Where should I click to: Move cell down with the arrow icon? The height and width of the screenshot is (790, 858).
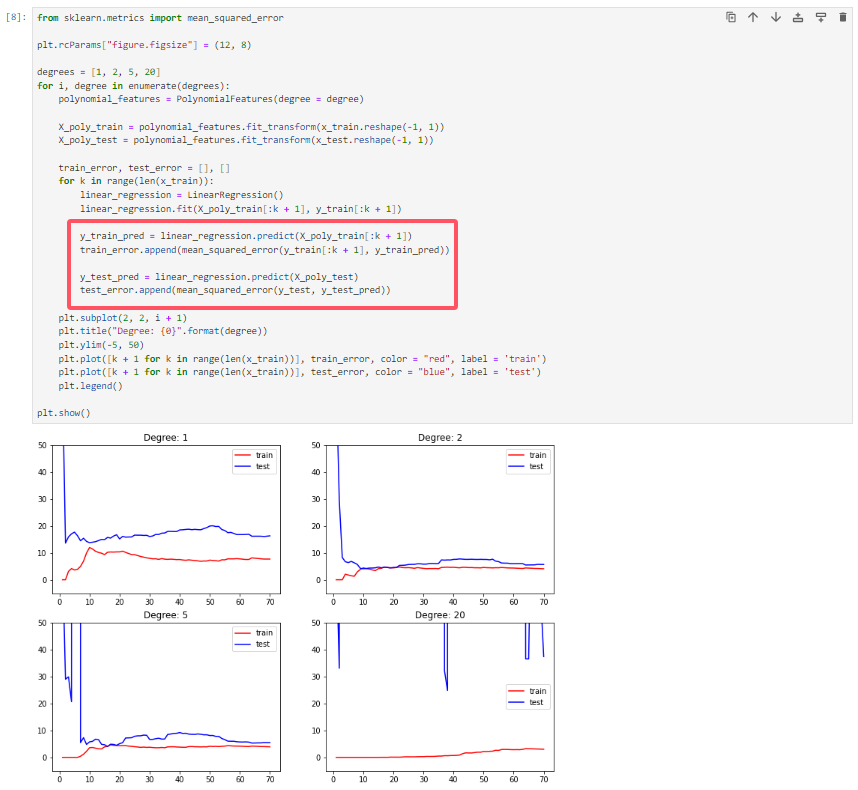pos(775,18)
